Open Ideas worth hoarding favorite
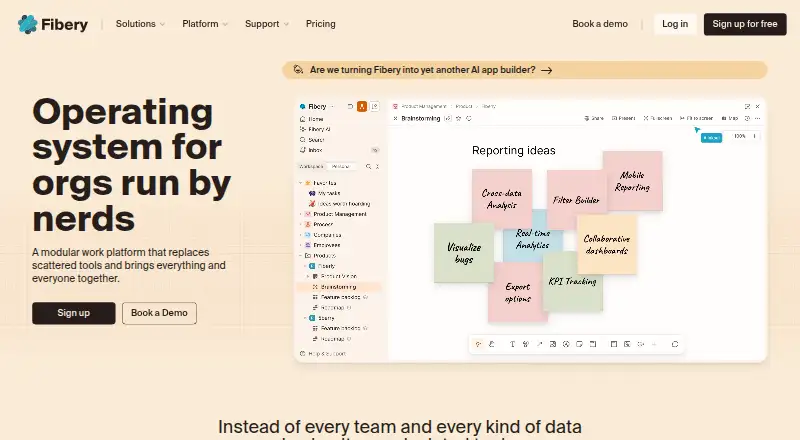800x440 pixels. [340, 204]
